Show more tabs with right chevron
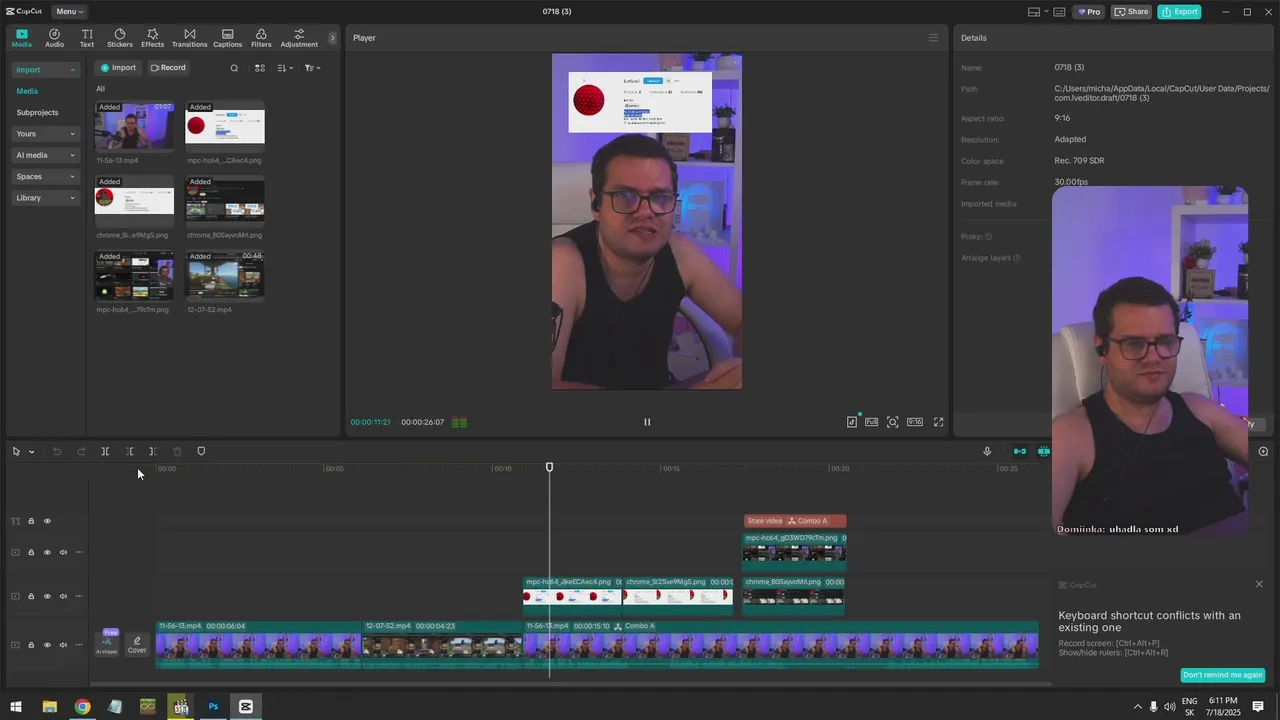The image size is (1280, 720). click(333, 38)
